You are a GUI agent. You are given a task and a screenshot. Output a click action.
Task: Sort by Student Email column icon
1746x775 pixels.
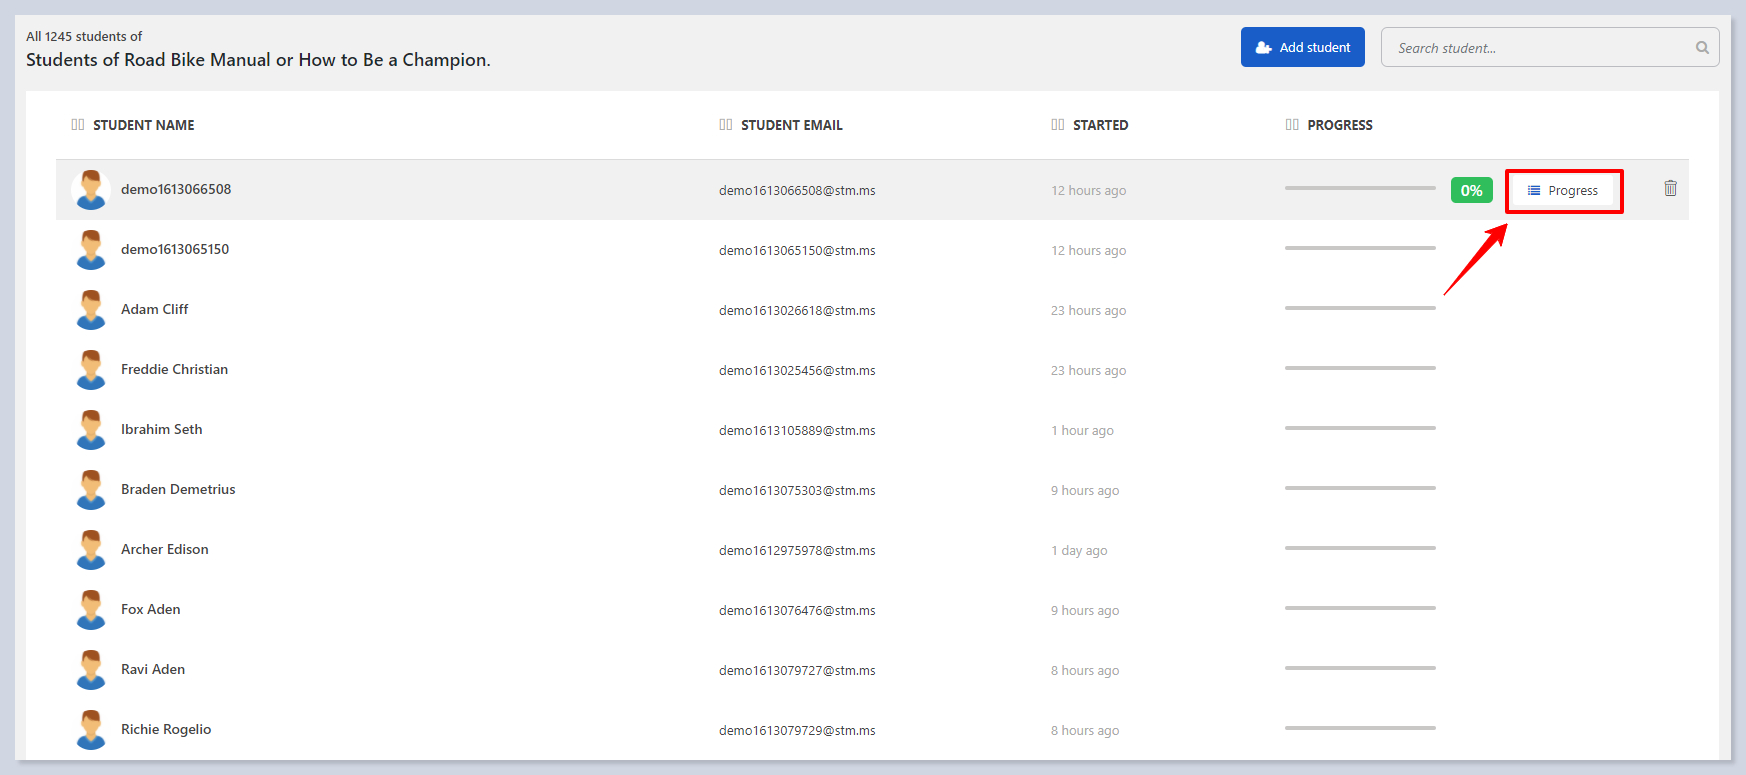pyautogui.click(x=726, y=125)
